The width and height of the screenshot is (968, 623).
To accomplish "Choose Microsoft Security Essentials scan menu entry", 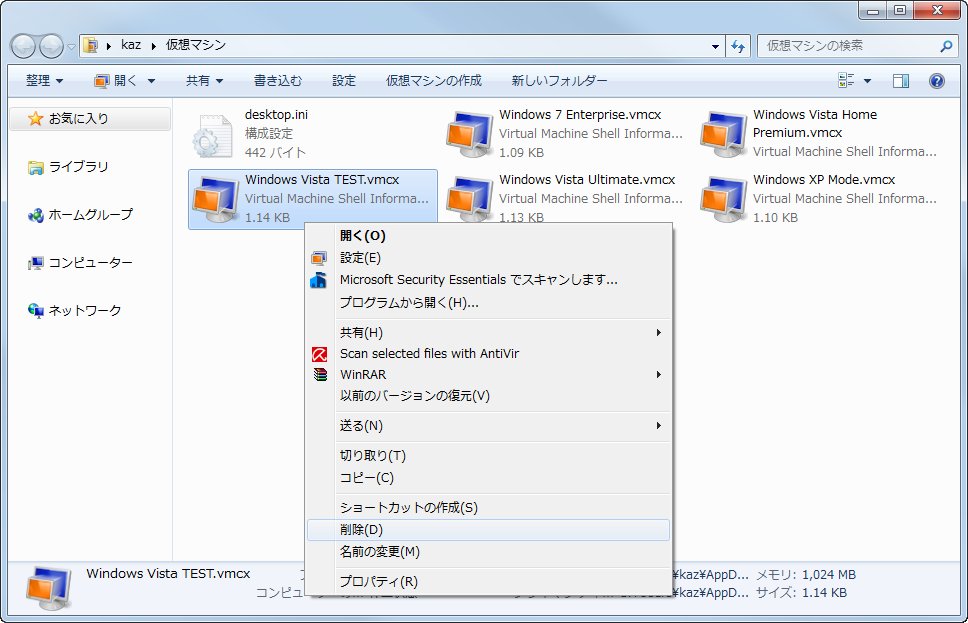I will pos(488,280).
